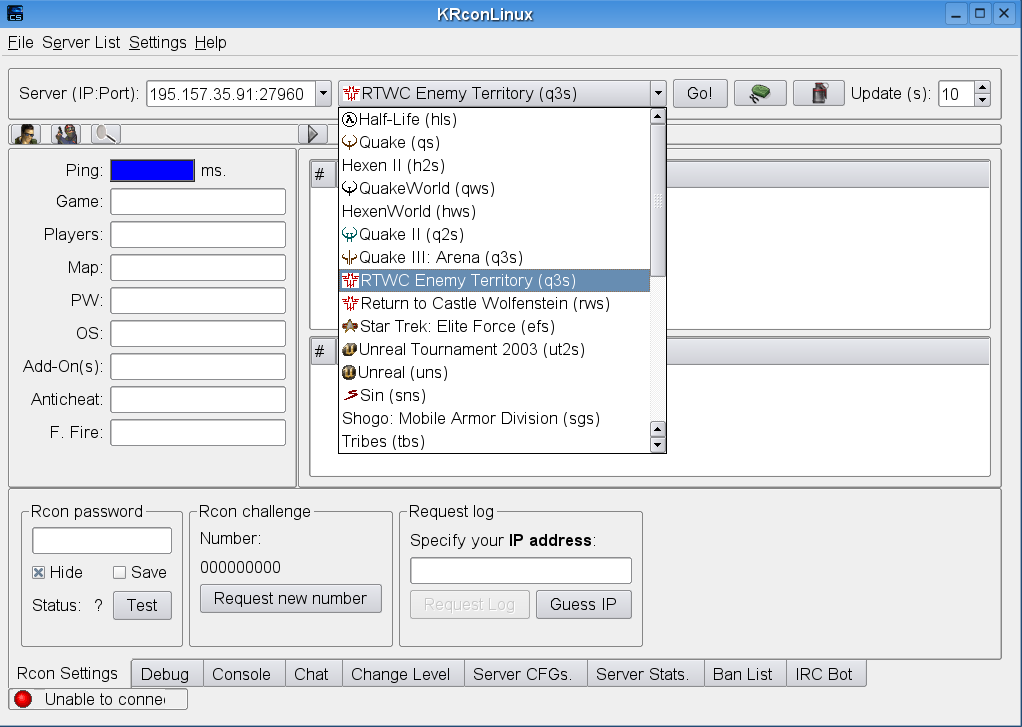Viewport: 1022px width, 727px height.
Task: Click the Players info field
Action: click(198, 234)
